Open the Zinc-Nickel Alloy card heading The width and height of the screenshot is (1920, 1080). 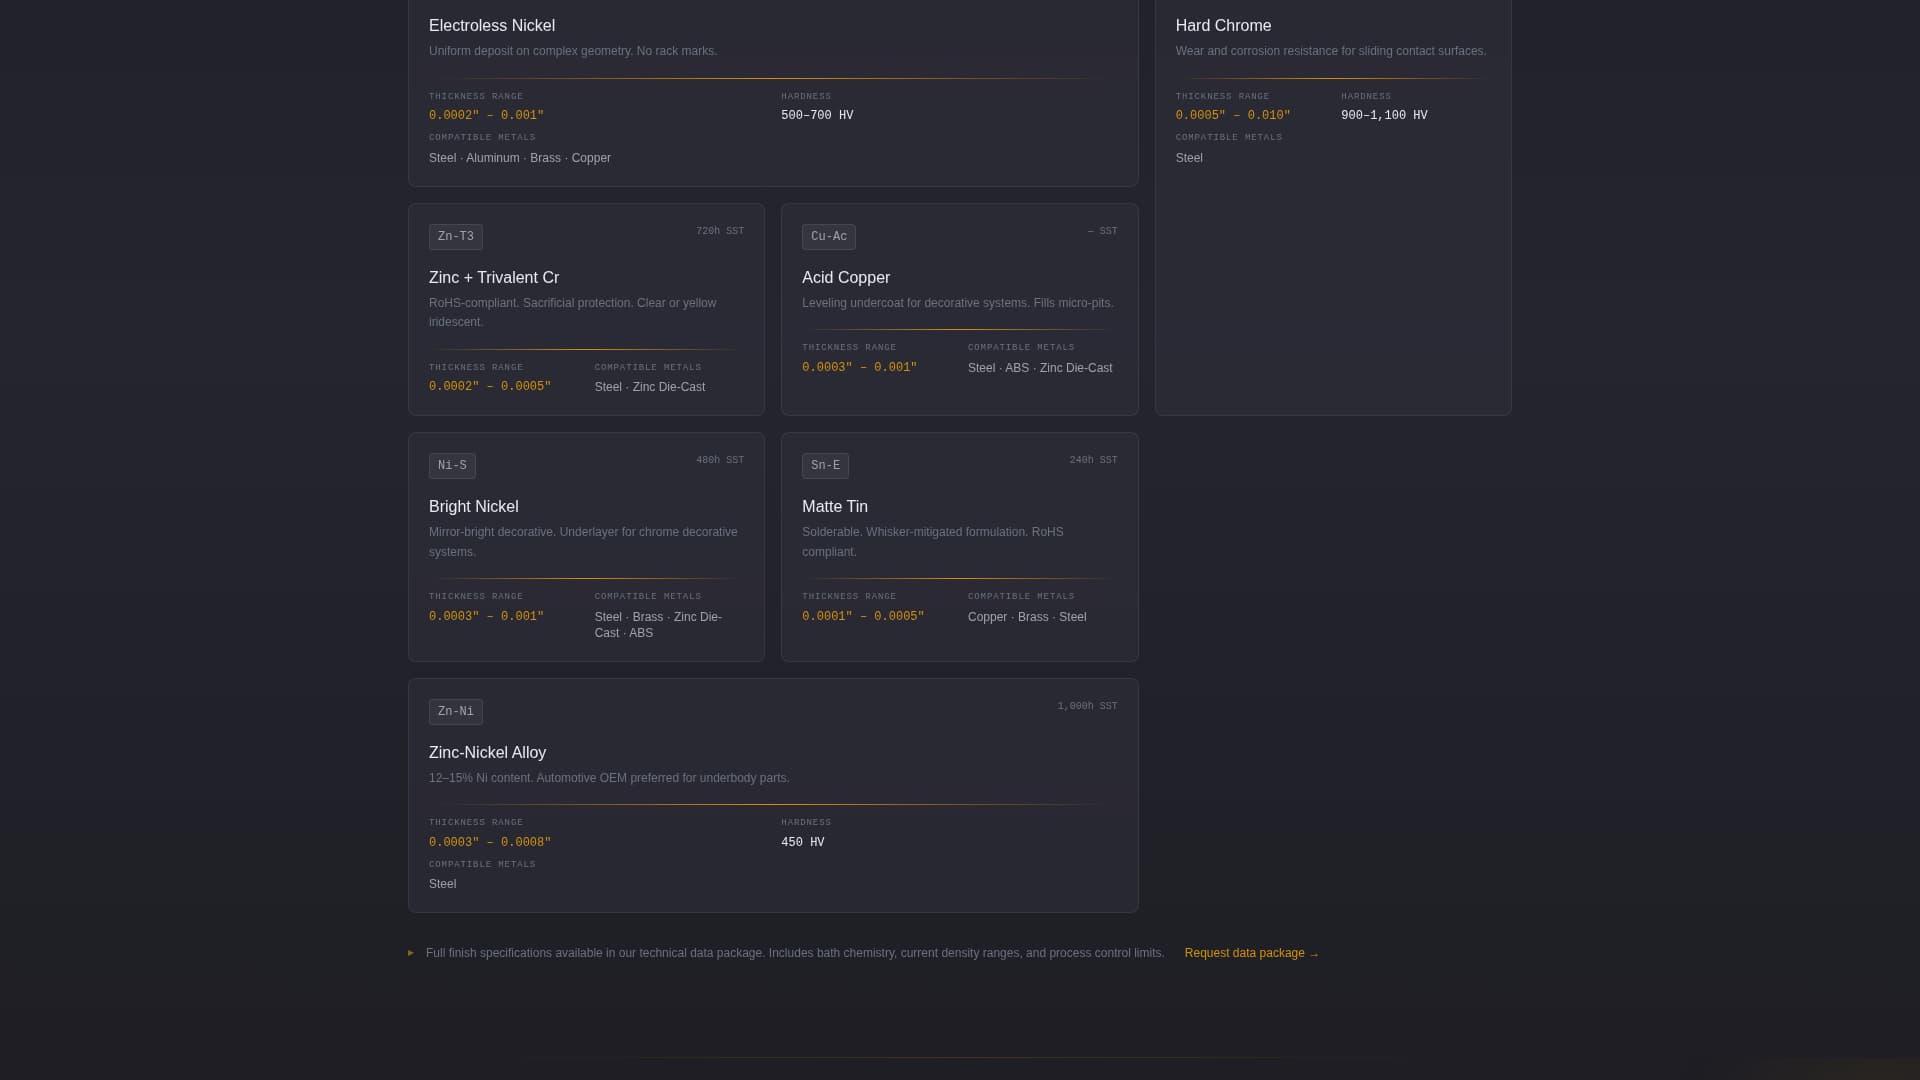tap(487, 753)
